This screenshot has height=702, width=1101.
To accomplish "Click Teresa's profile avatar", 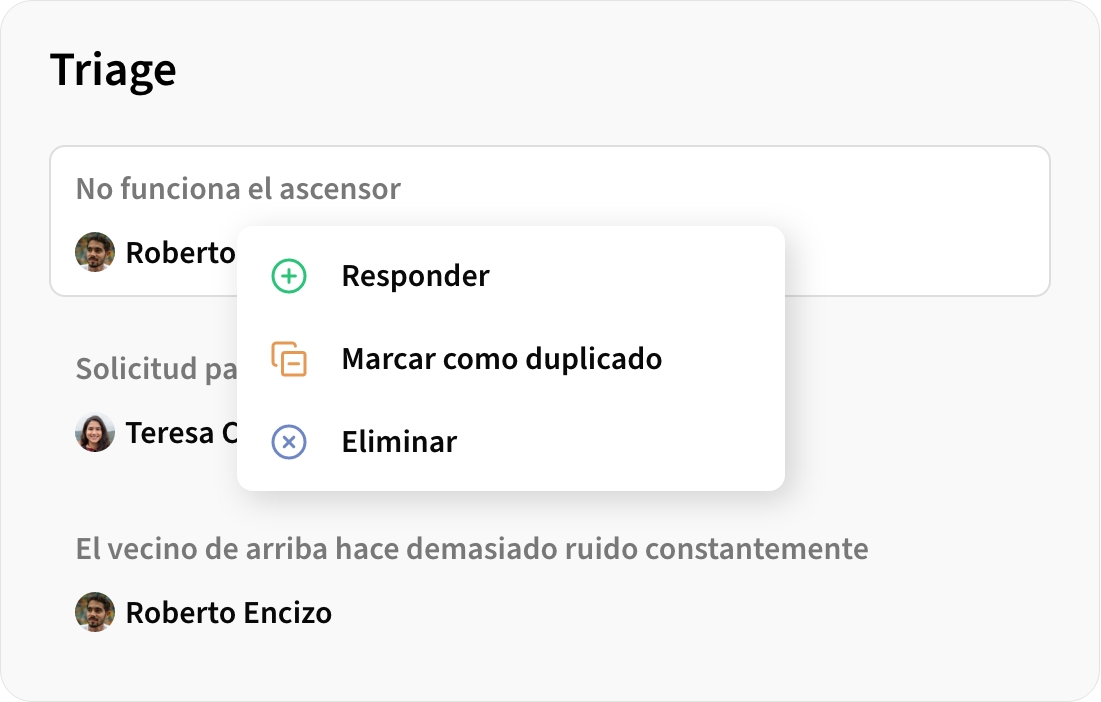I will 95,432.
